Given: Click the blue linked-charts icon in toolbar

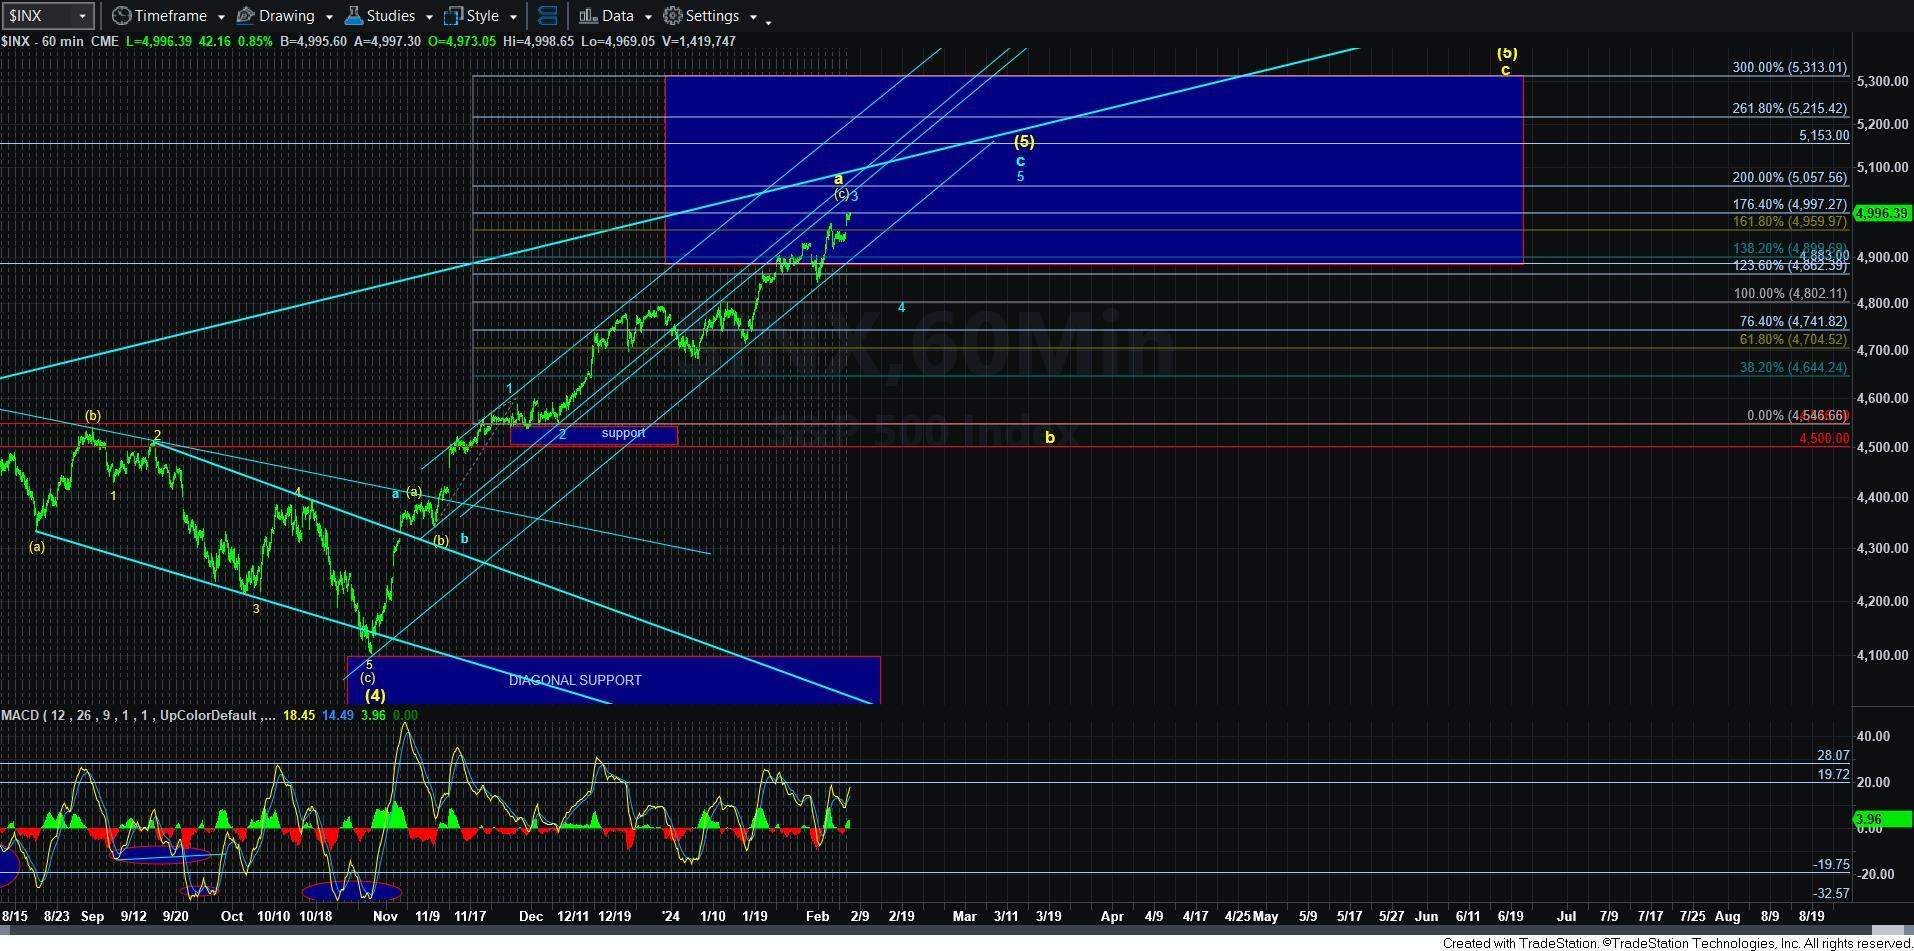Looking at the screenshot, I should (x=547, y=16).
